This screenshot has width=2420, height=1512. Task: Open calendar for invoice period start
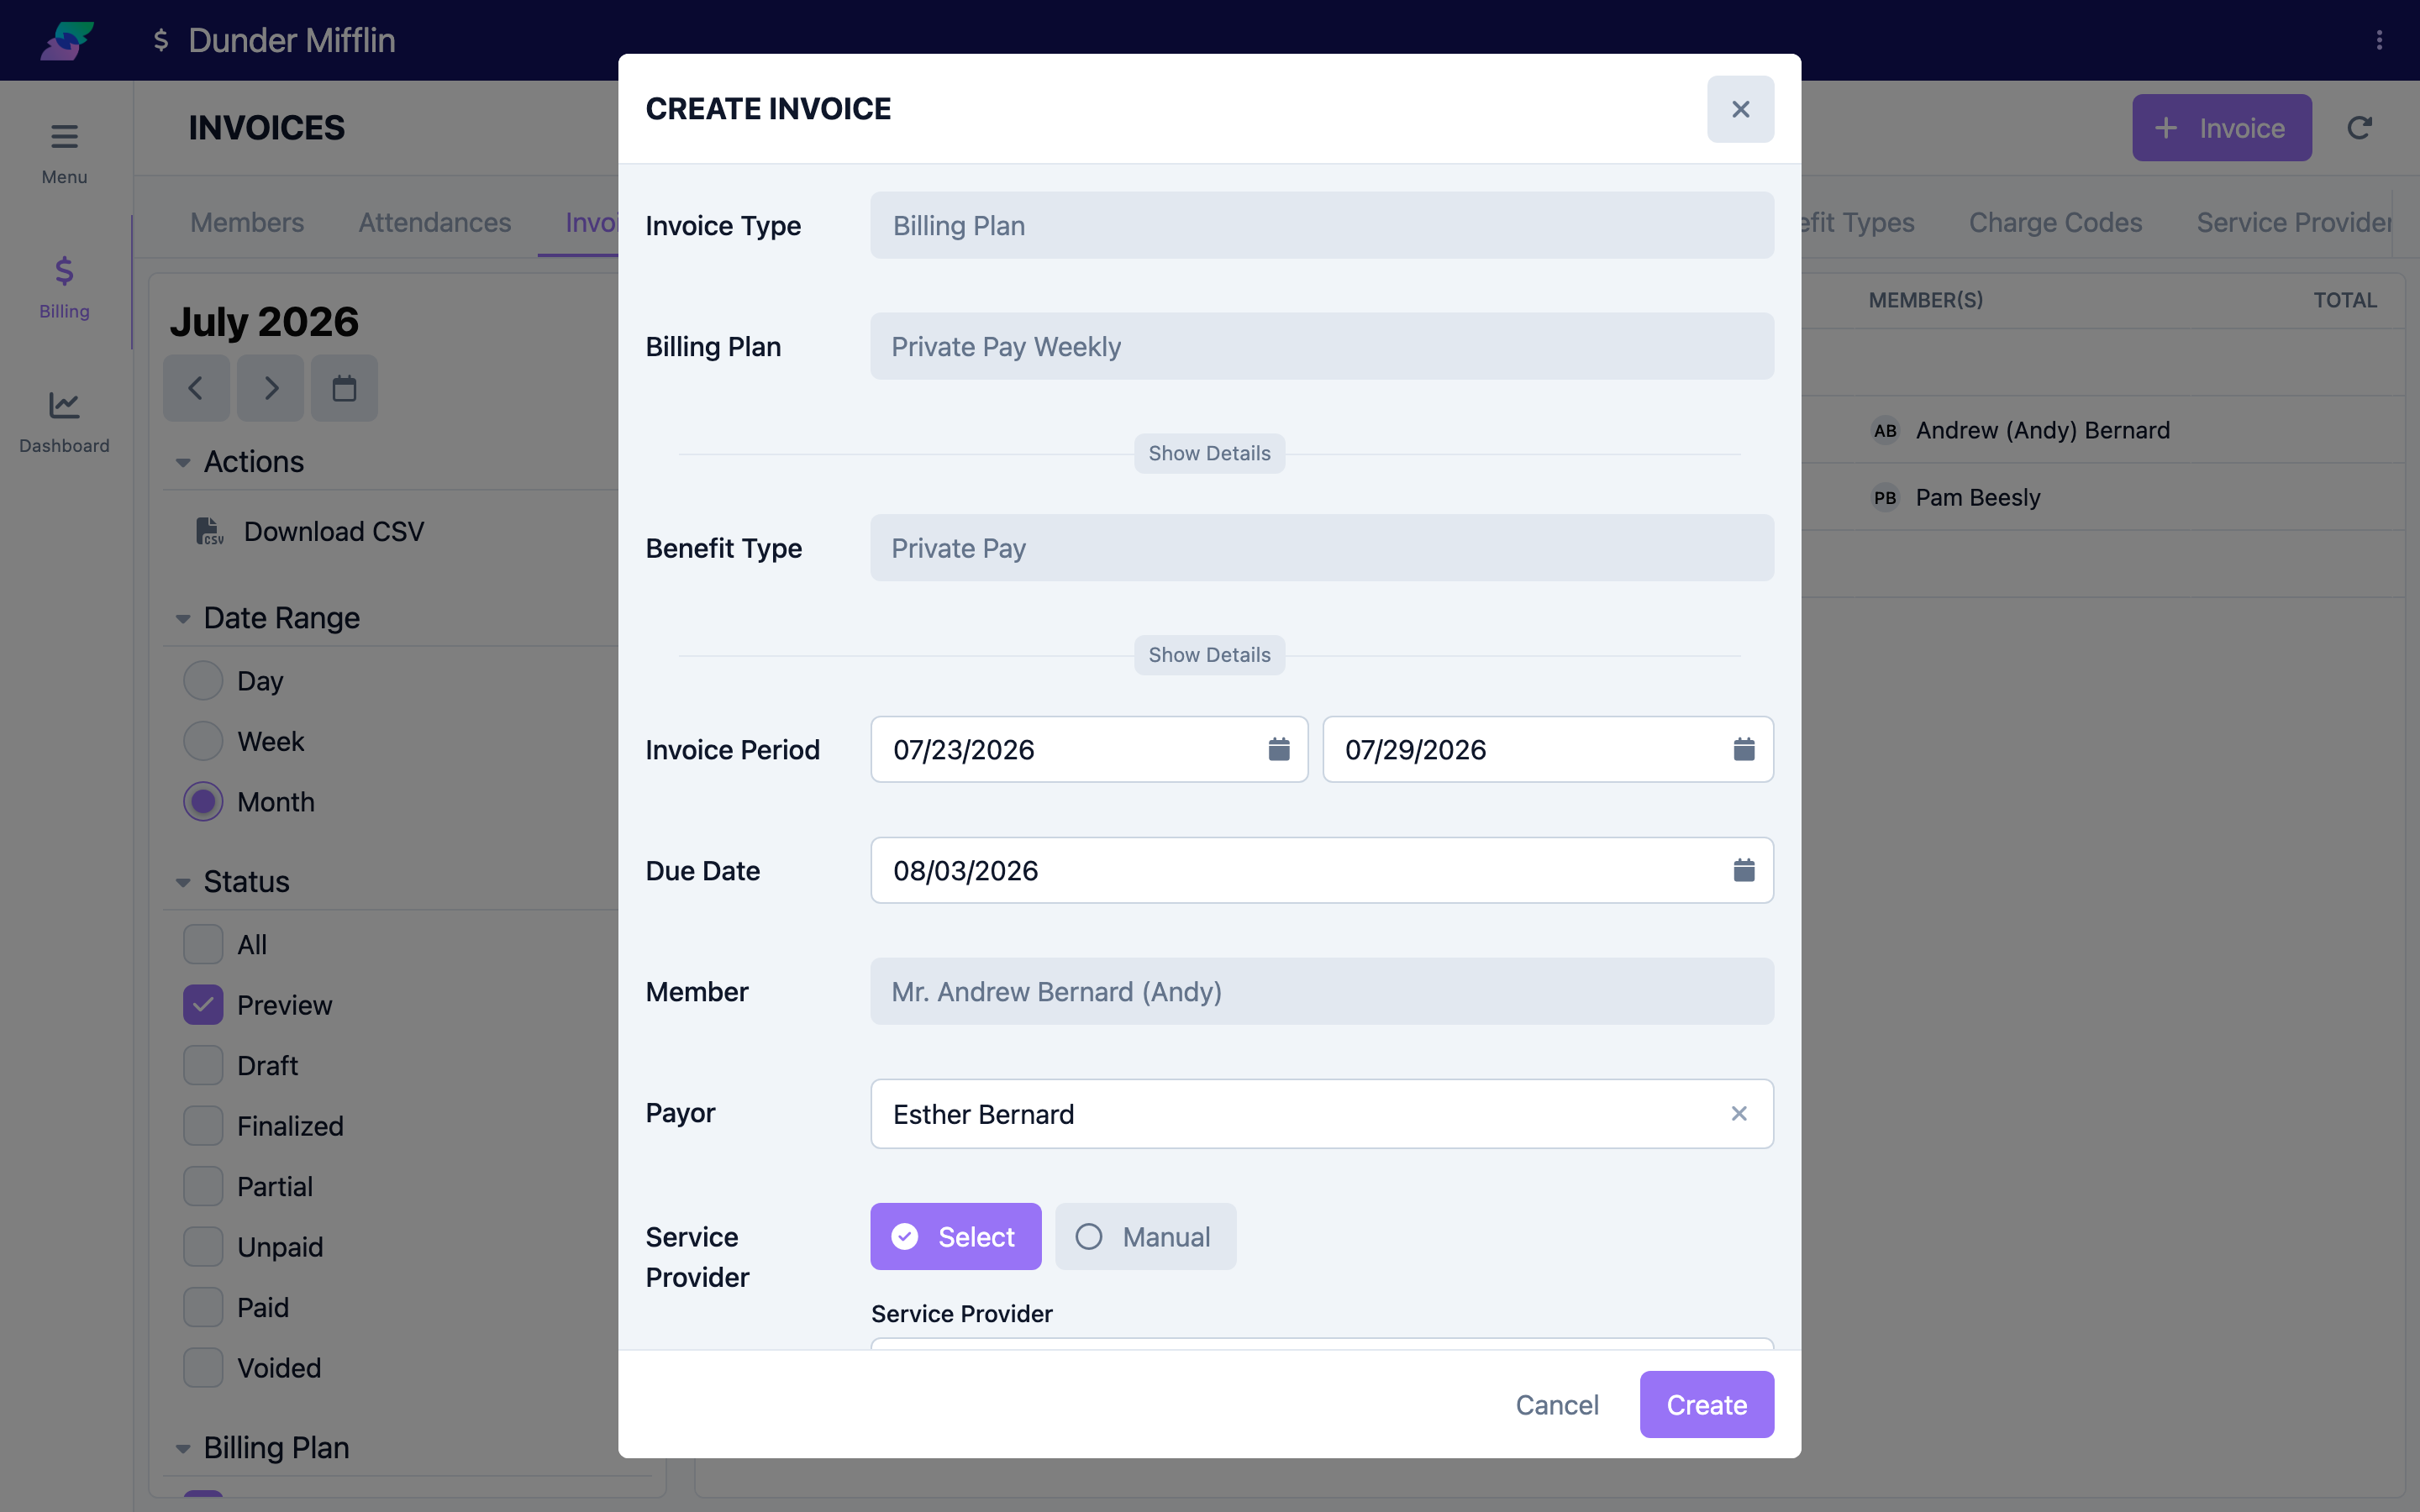click(x=1278, y=749)
